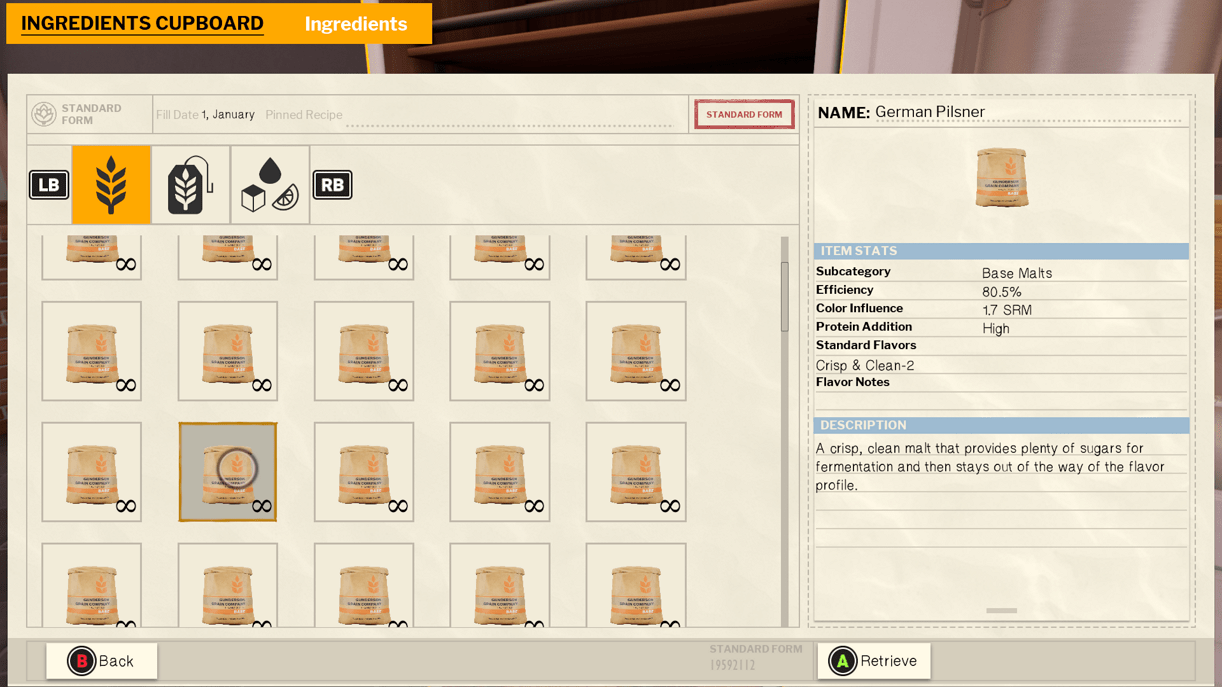1222x687 pixels.
Task: Select the highlighted German Pilsner malt bag
Action: click(x=228, y=472)
